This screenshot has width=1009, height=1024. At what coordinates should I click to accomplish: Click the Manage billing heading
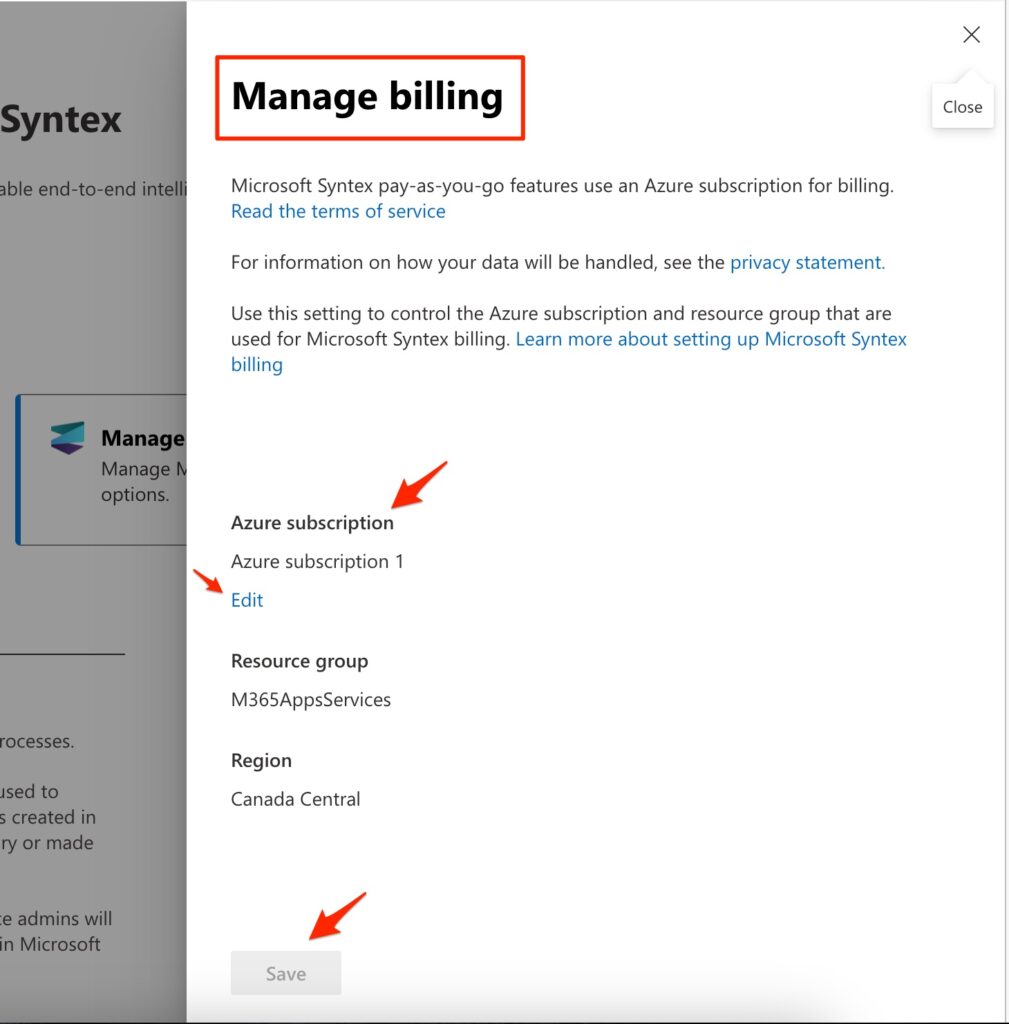367,97
